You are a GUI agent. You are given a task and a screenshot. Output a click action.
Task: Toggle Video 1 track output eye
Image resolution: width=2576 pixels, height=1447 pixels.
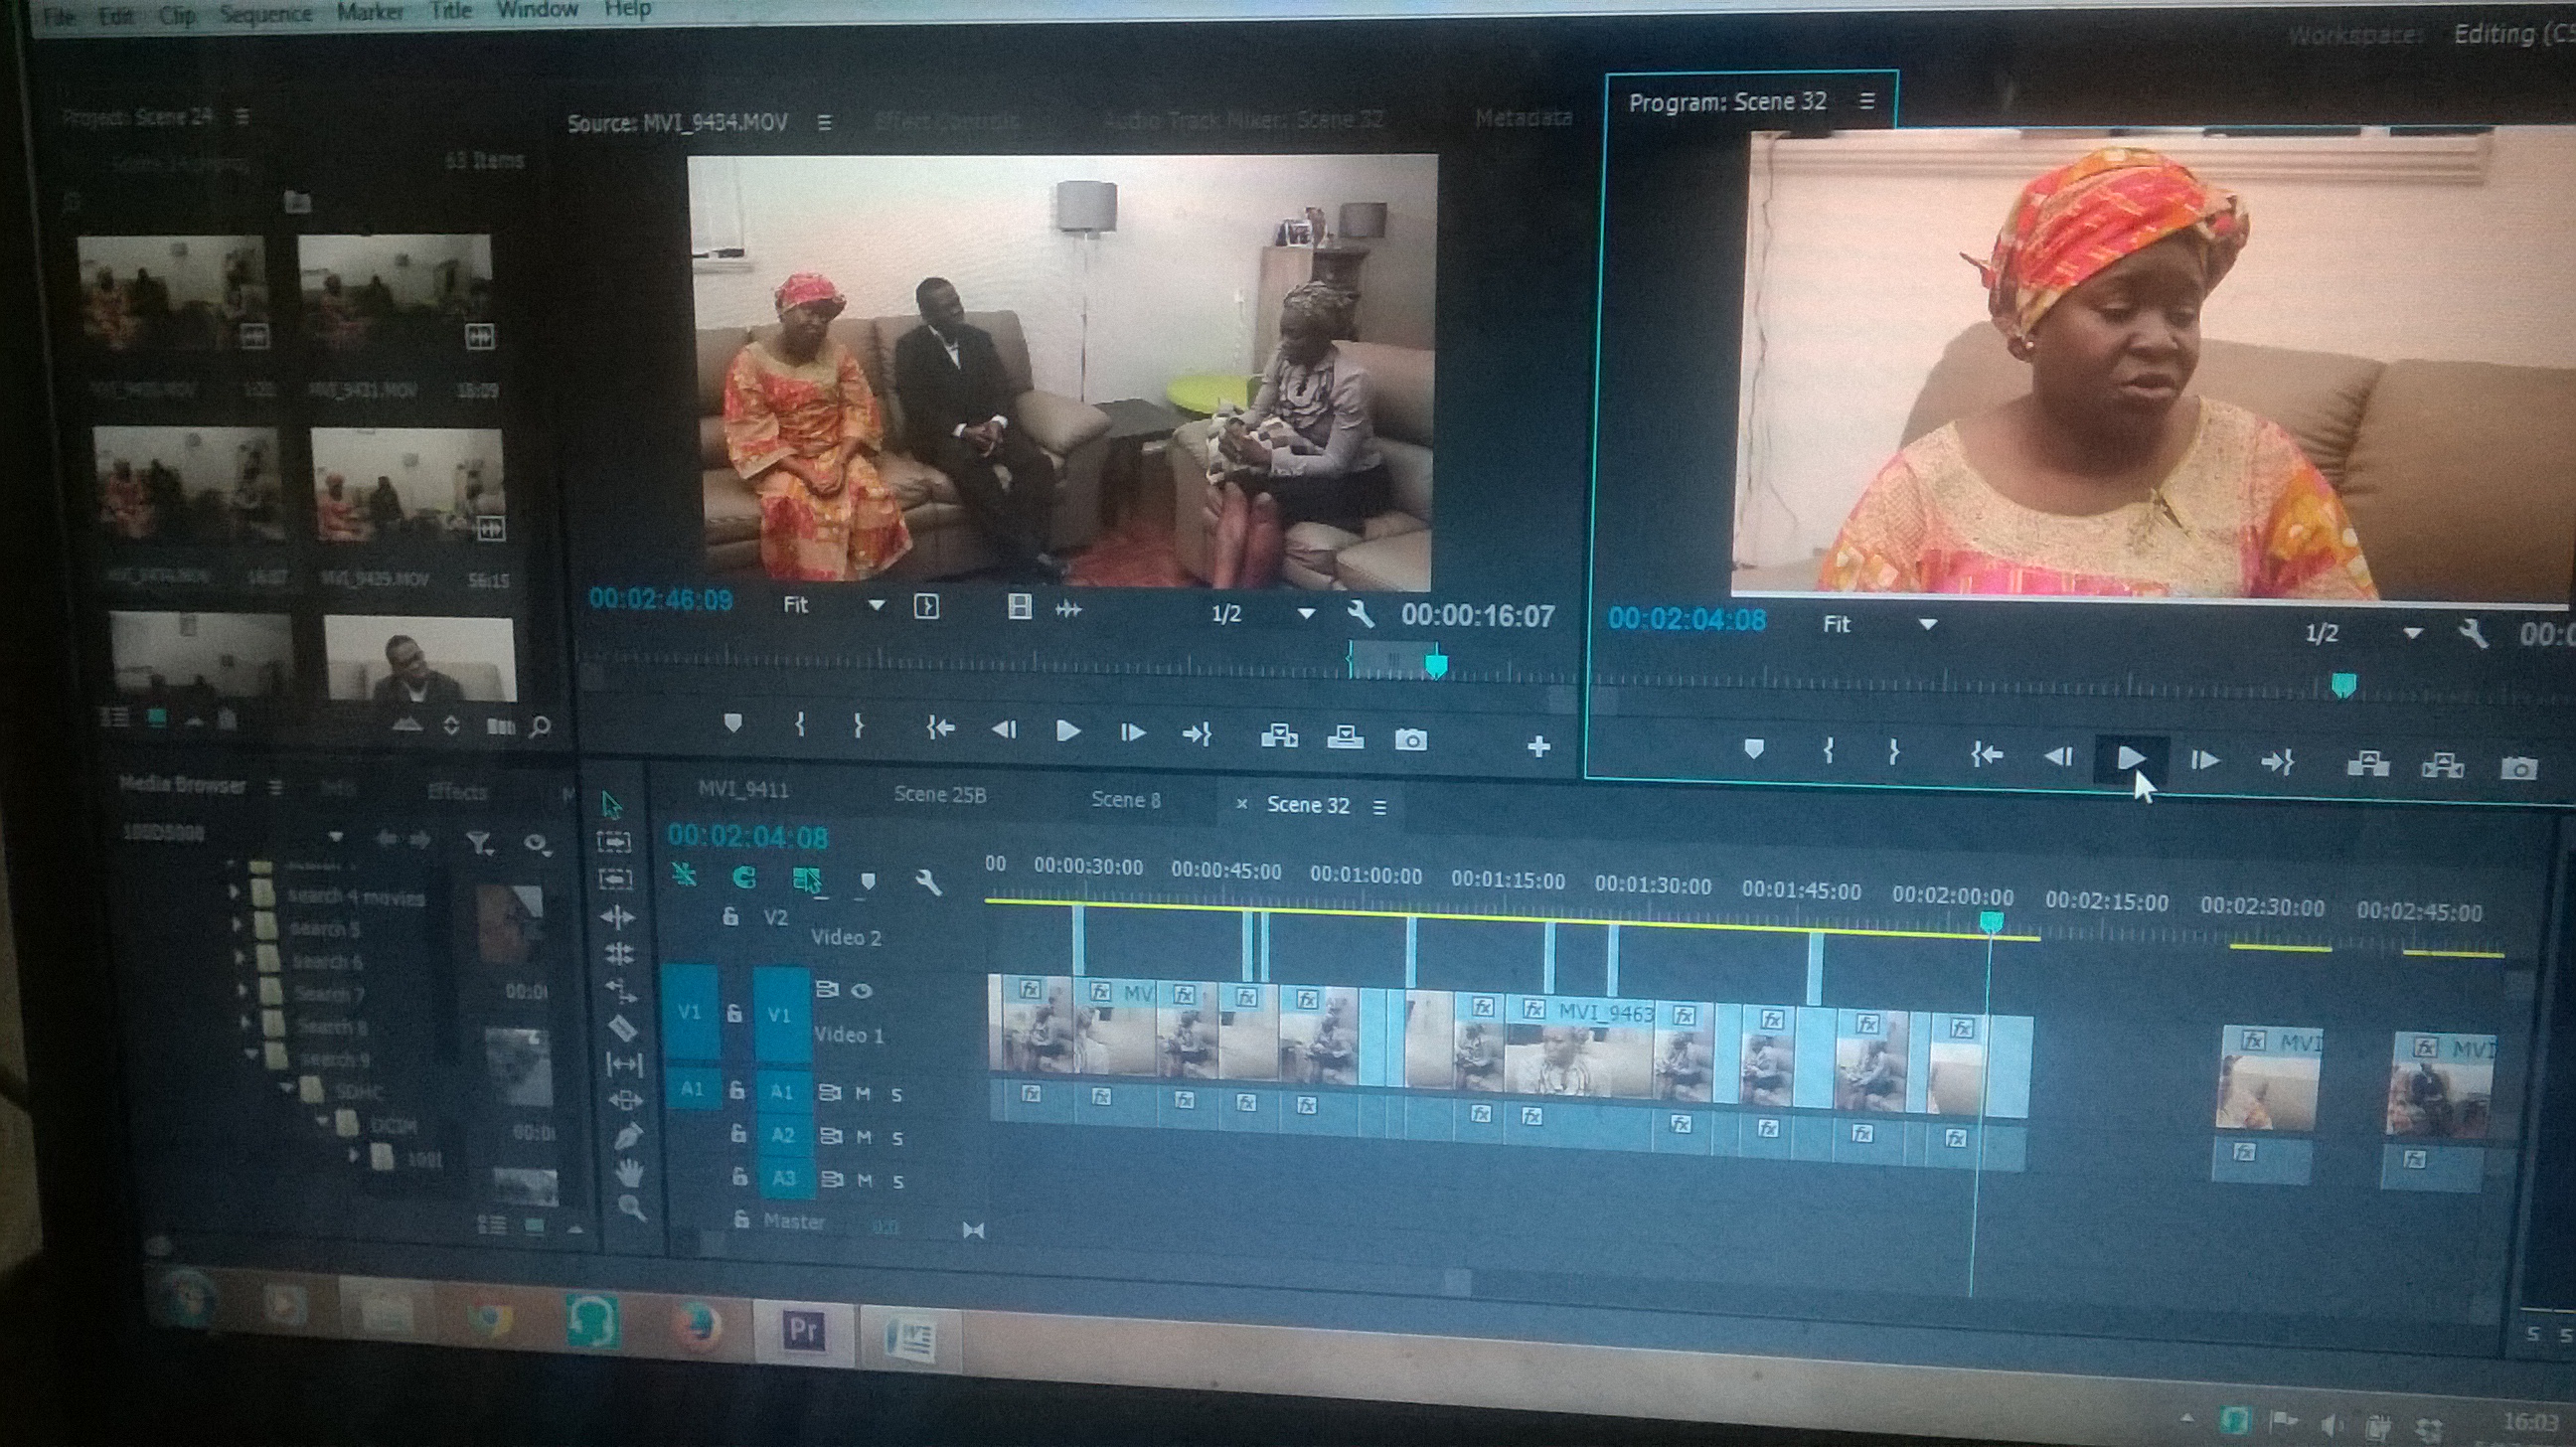862,991
